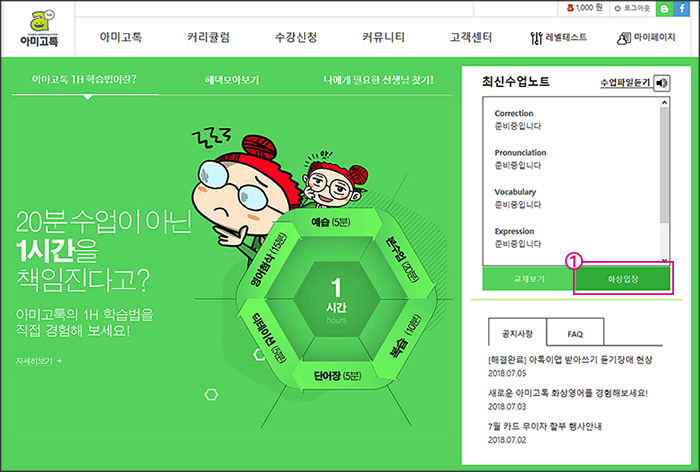Image resolution: width=700 pixels, height=472 pixels.
Task: Click the scroll down arrow in notes box
Action: 664,261
